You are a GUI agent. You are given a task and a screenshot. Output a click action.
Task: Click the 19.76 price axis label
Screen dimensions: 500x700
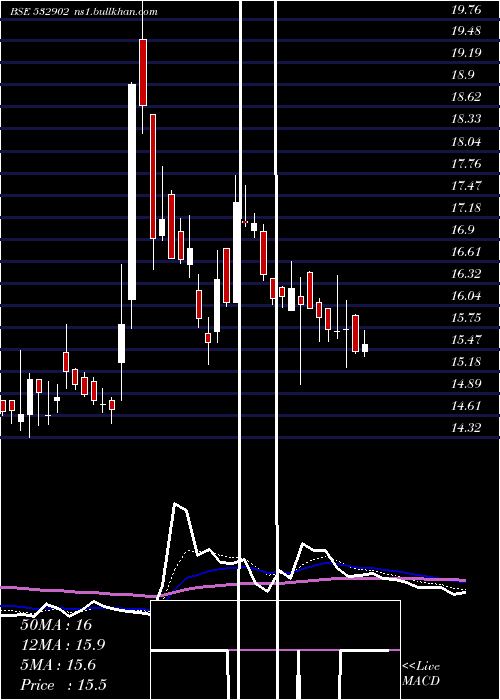[466, 9]
